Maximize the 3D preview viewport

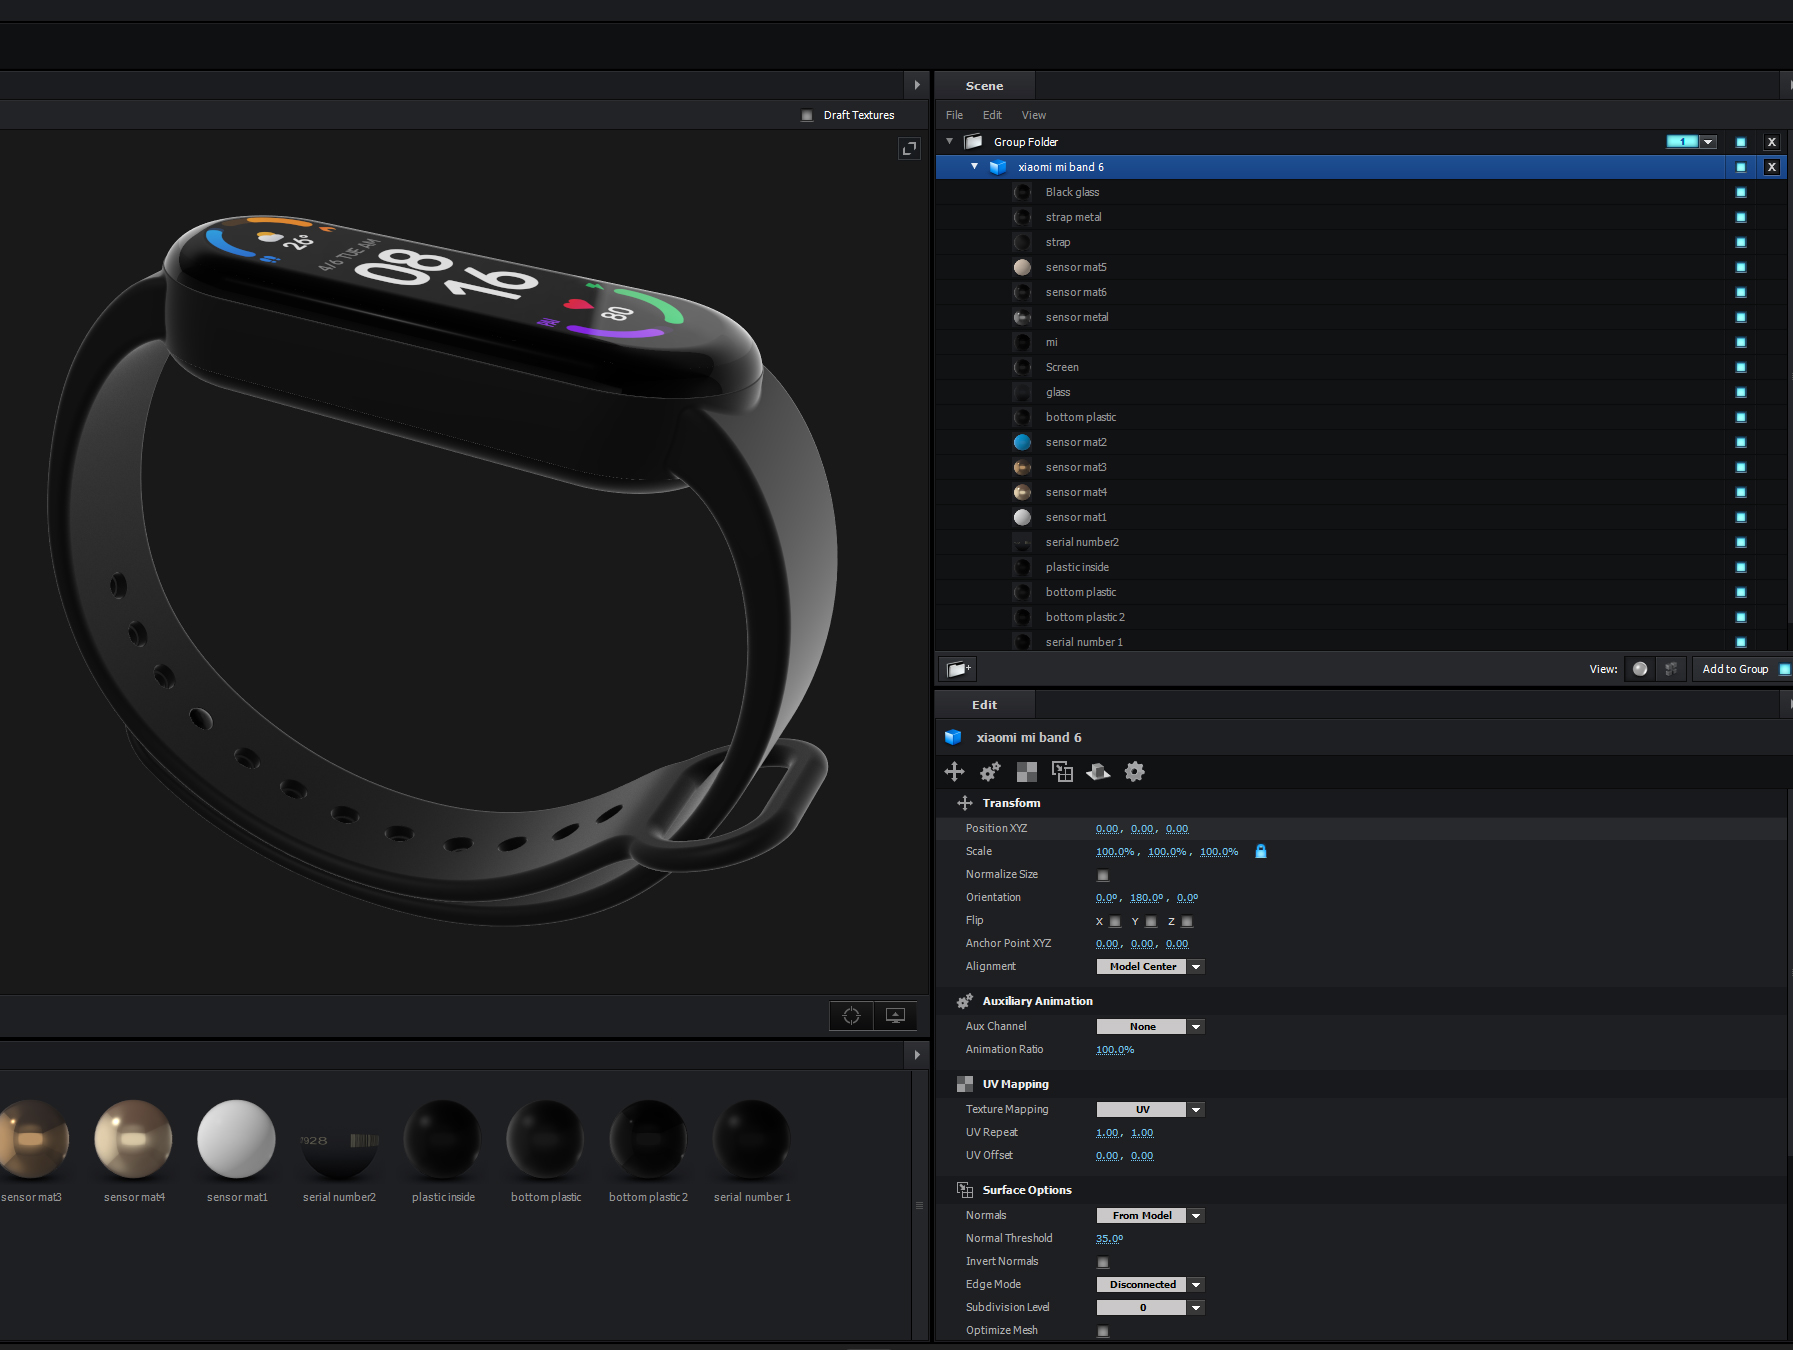[909, 149]
